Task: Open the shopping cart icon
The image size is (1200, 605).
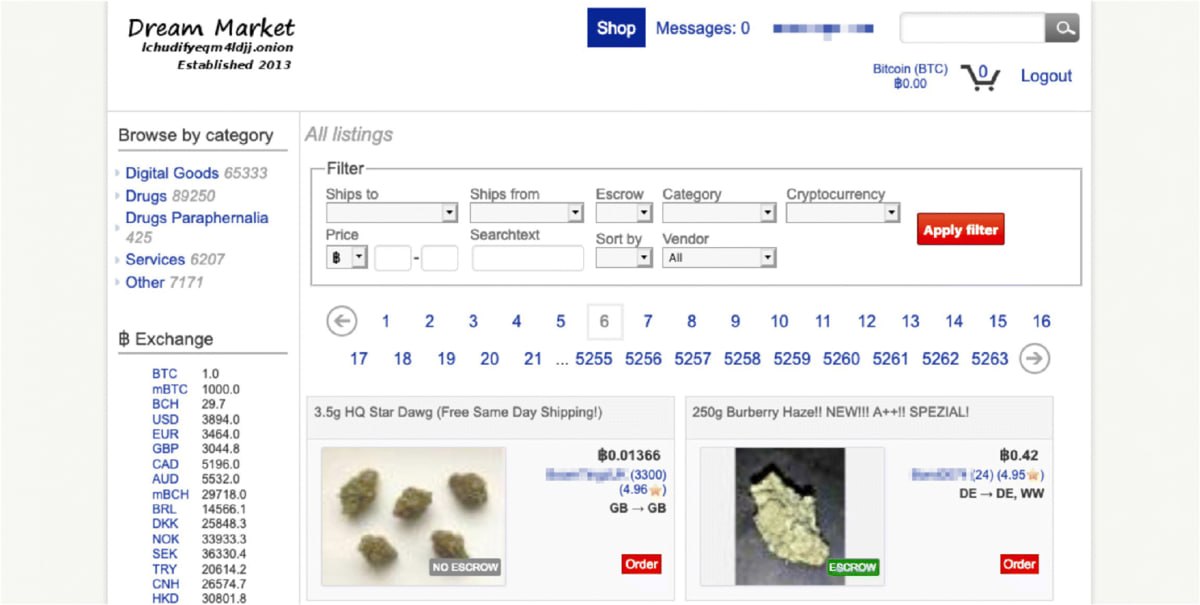Action: 980,77
